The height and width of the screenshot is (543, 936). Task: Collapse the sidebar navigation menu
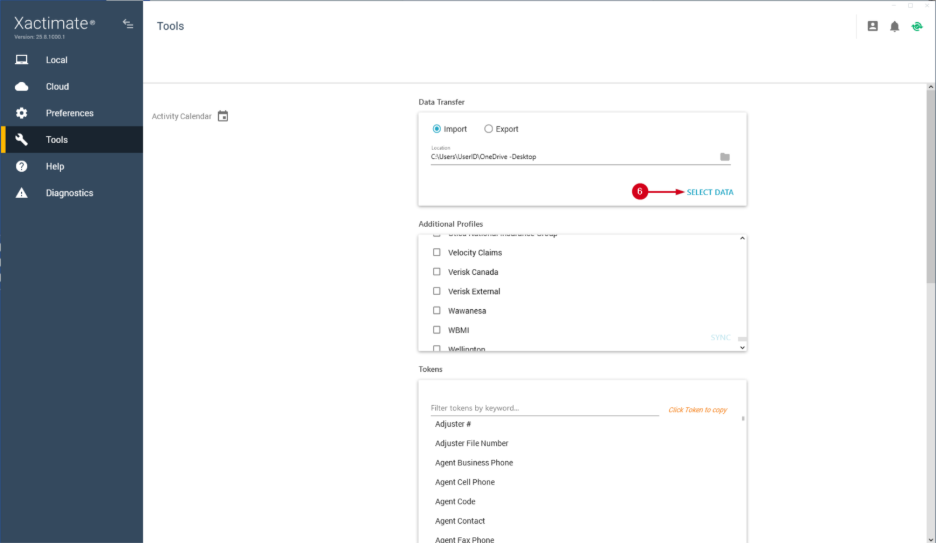click(x=128, y=24)
